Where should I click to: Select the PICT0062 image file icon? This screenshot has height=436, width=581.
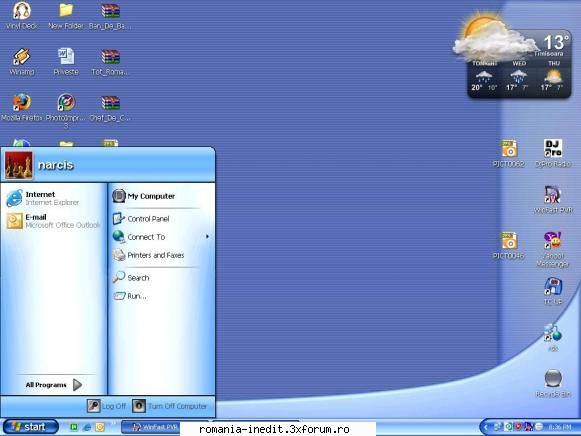pos(508,153)
